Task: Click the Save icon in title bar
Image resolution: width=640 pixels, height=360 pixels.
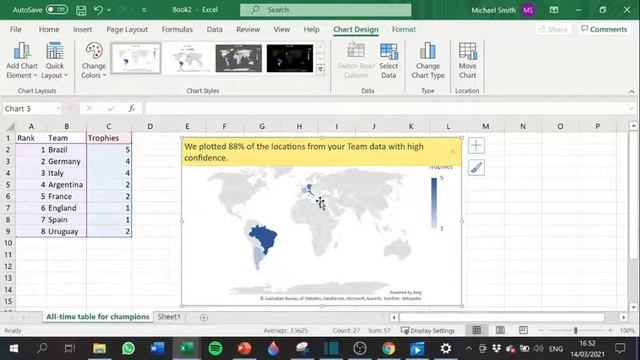Action: tap(81, 10)
